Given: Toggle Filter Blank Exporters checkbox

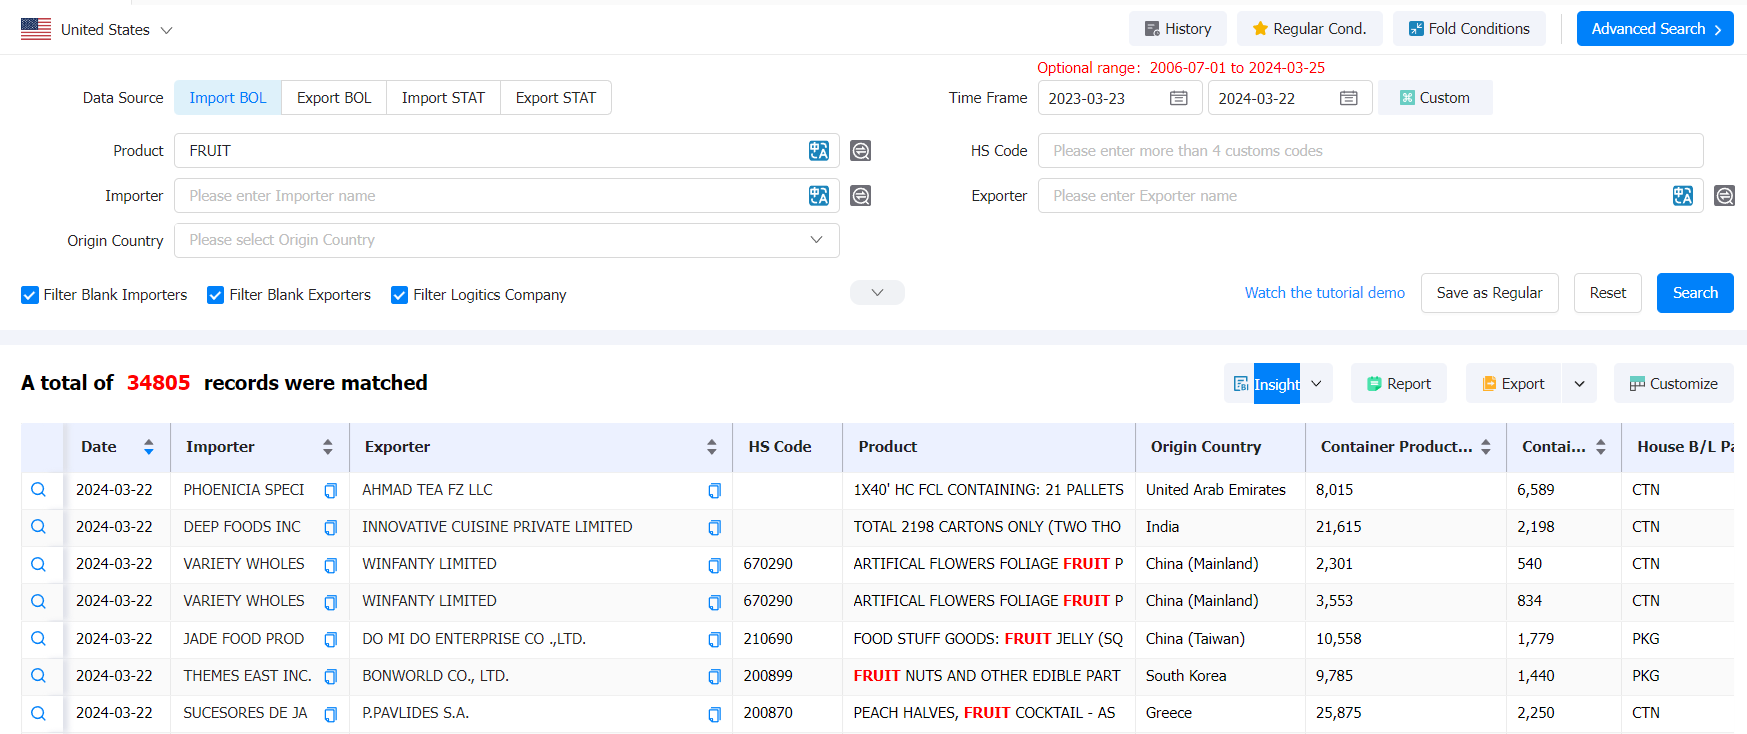Looking at the screenshot, I should coord(215,295).
